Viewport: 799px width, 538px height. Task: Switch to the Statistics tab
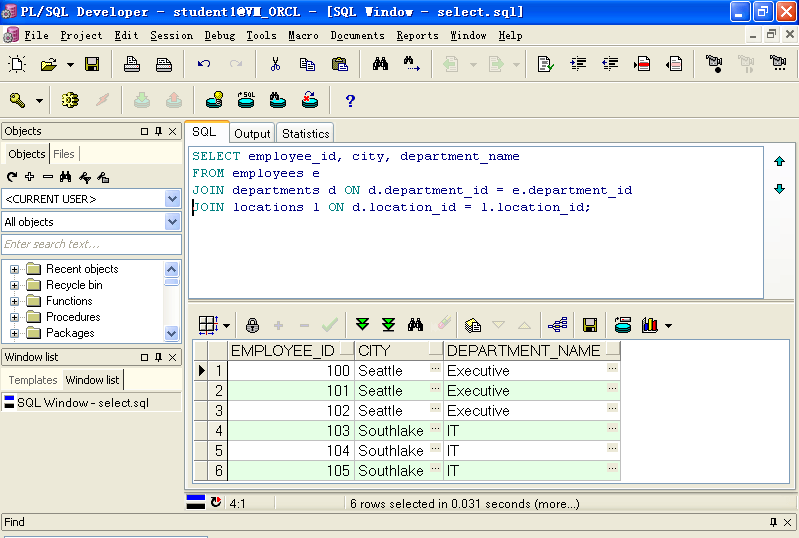click(x=305, y=133)
